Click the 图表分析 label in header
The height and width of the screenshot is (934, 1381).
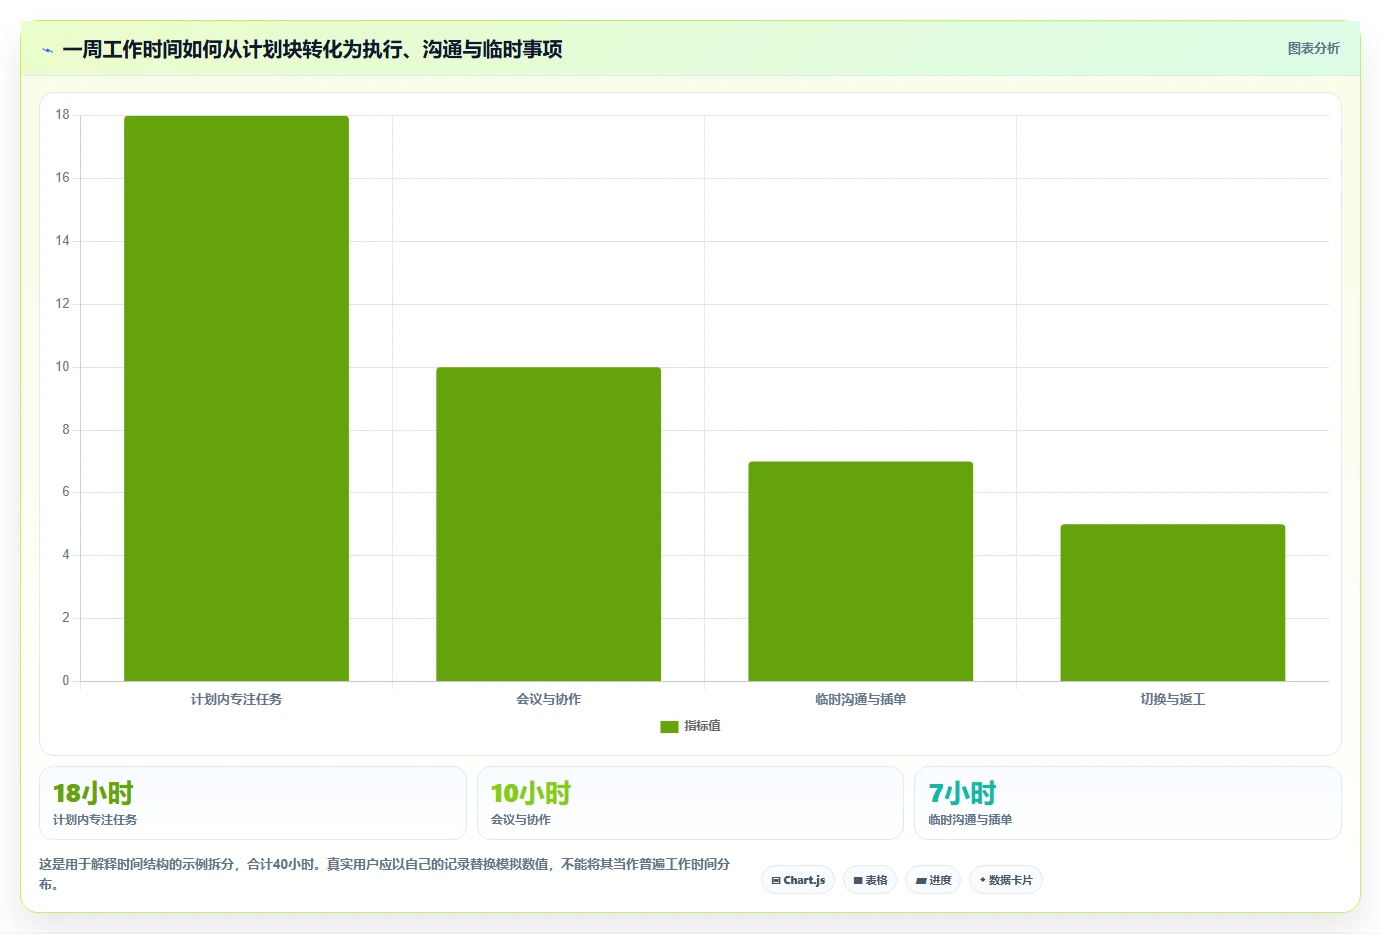tap(1313, 48)
